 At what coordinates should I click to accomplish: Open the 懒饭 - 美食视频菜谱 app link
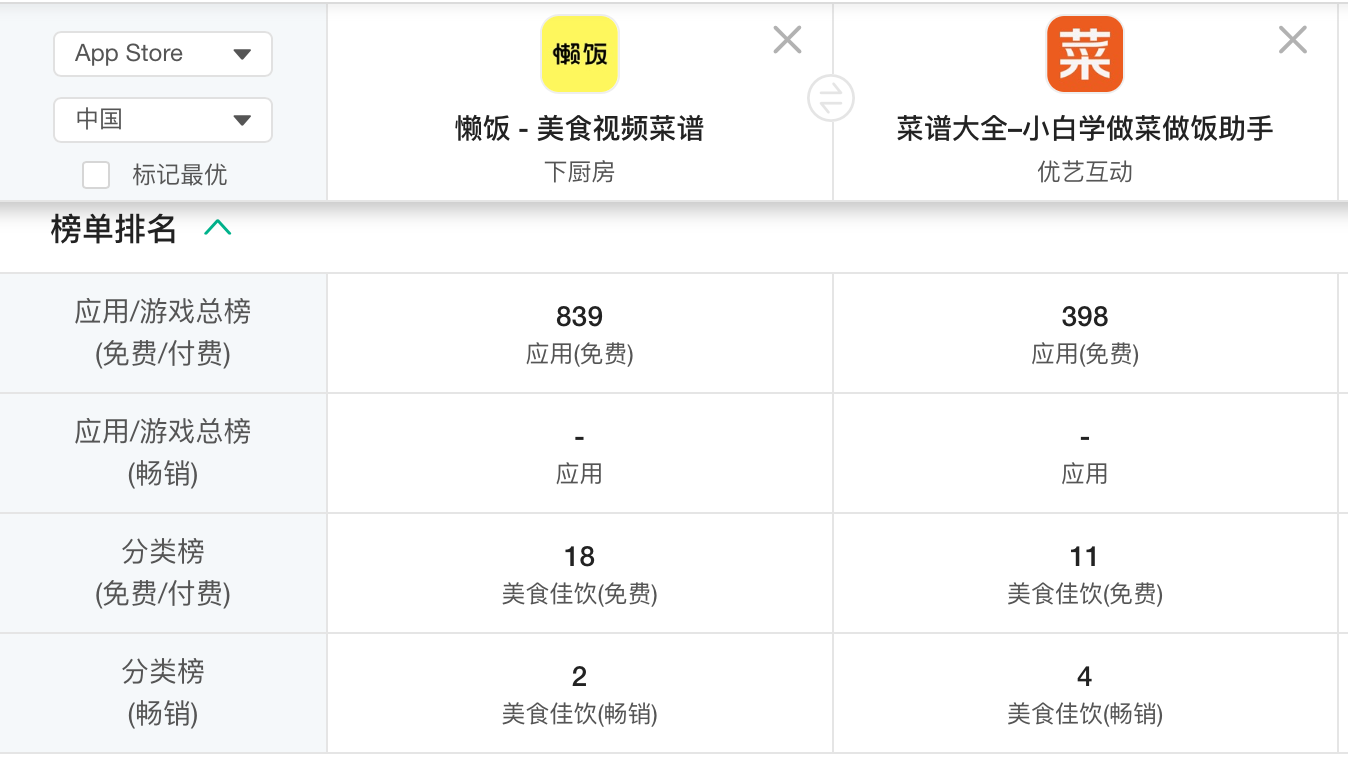[579, 130]
